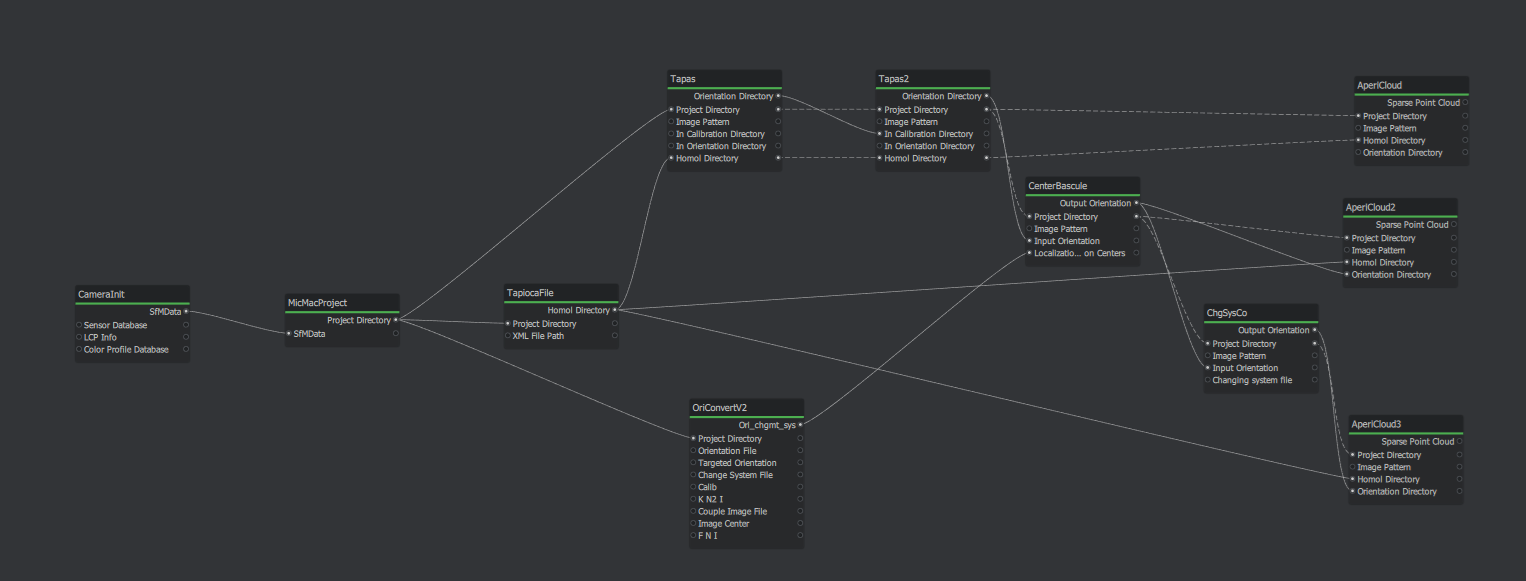Click In Calibration Directory label on Tapas

pos(720,134)
